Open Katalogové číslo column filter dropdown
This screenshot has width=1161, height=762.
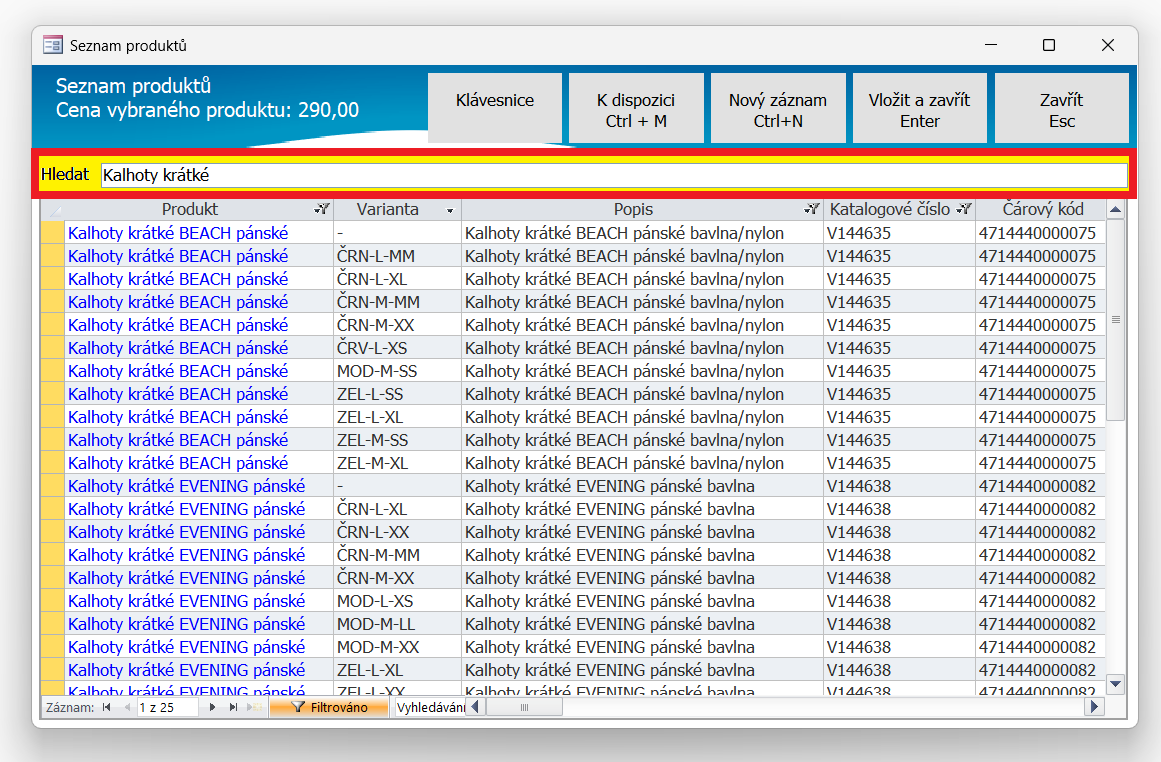click(x=964, y=210)
